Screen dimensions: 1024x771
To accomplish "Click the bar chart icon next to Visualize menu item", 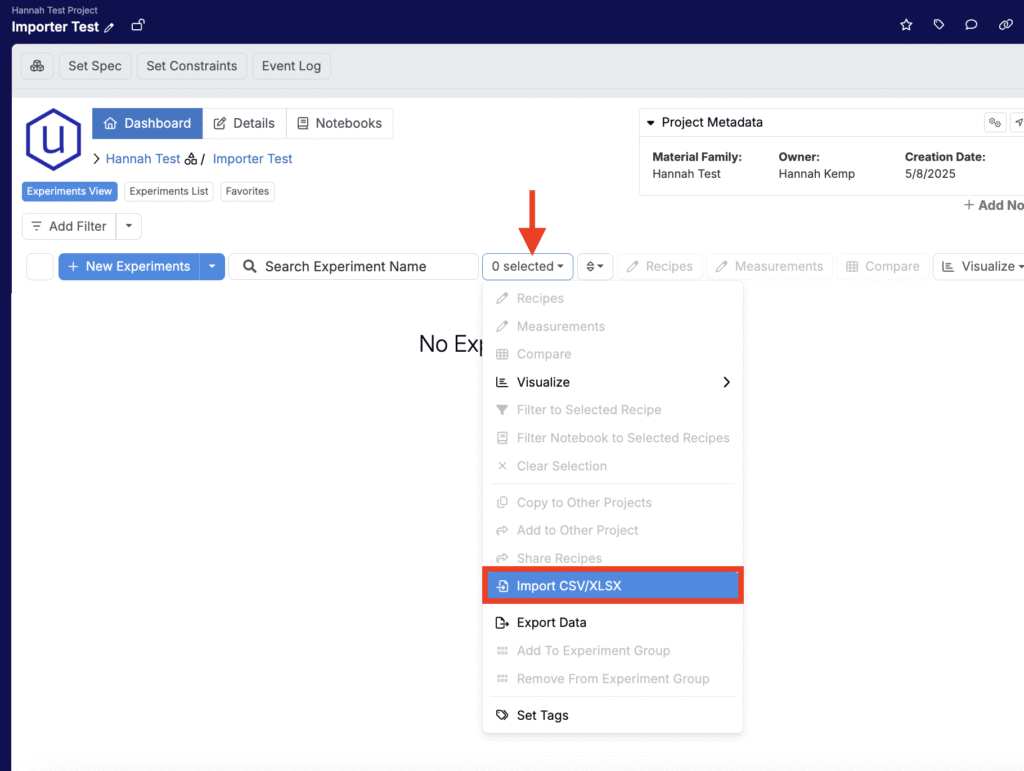I will (x=502, y=382).
